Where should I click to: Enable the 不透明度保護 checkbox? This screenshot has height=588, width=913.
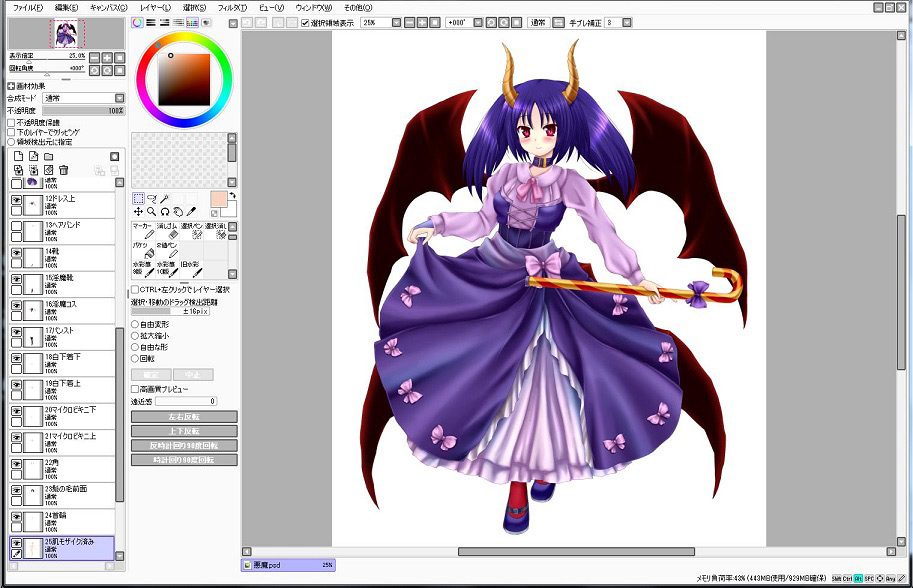click(x=11, y=122)
